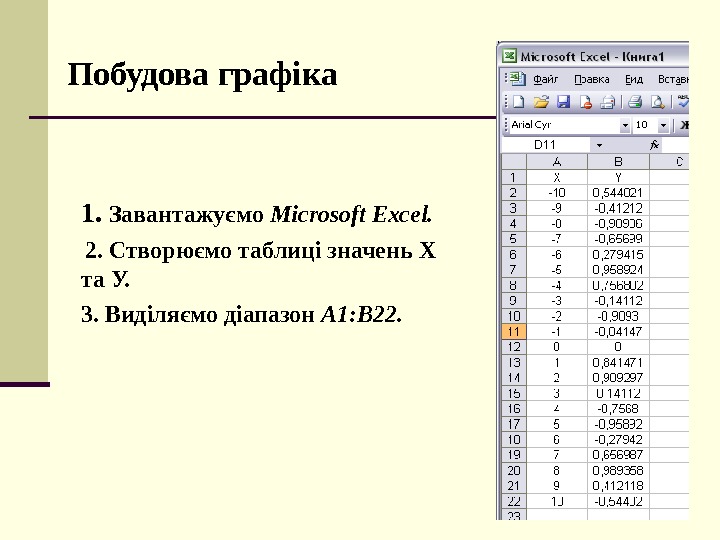Expand the font size 10 dropdown arrow
Viewport: 720px width, 540px height.
(x=663, y=125)
